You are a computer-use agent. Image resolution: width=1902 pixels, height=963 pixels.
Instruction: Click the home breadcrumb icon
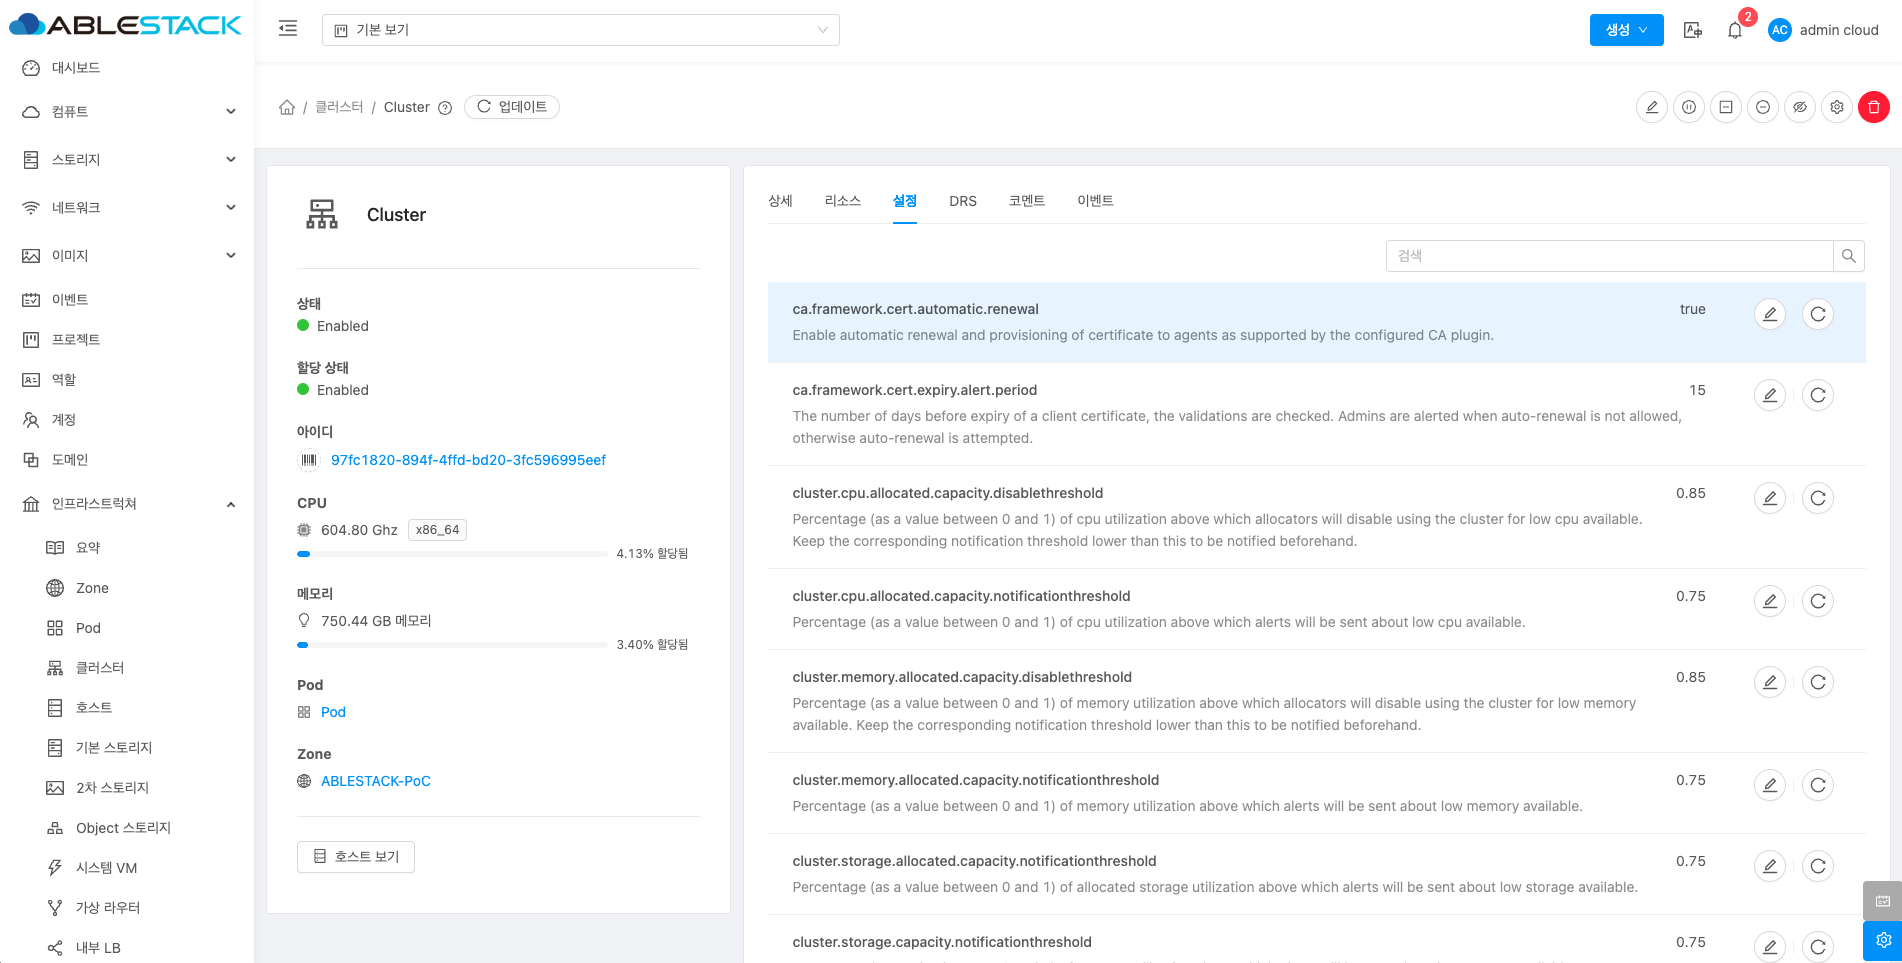[x=287, y=107]
